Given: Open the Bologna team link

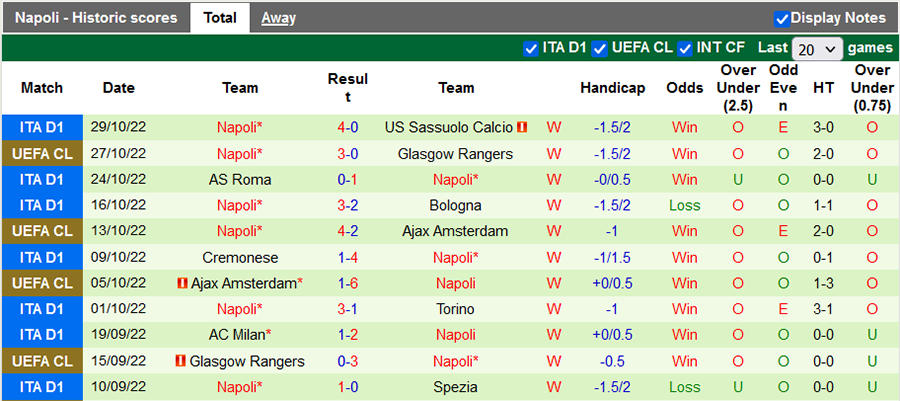Looking at the screenshot, I should pyautogui.click(x=456, y=206).
